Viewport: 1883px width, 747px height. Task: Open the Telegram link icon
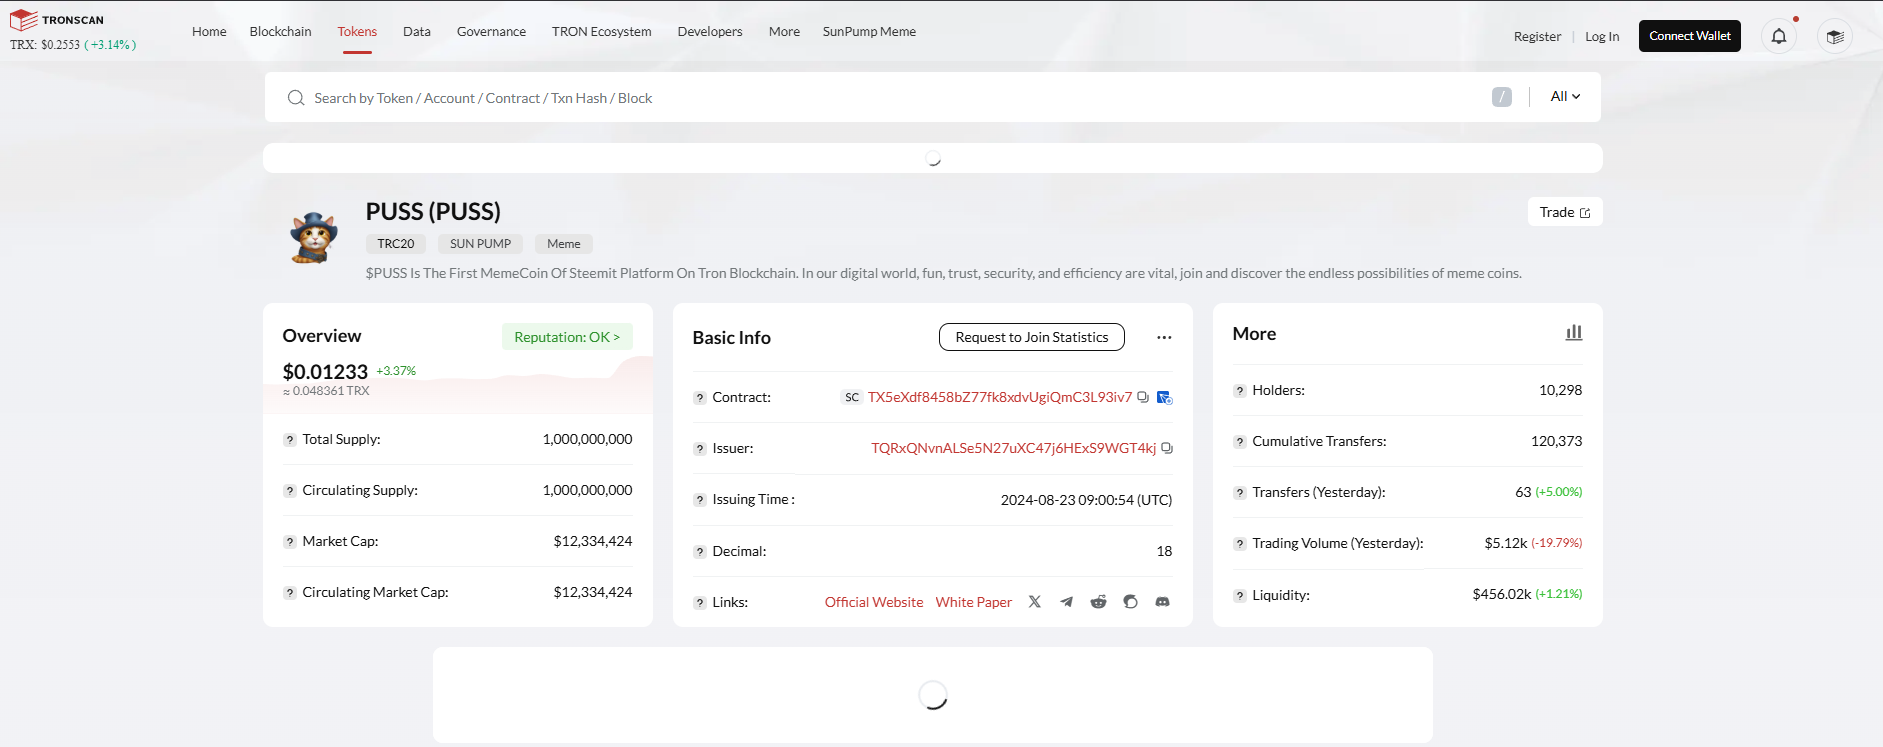pos(1067,602)
